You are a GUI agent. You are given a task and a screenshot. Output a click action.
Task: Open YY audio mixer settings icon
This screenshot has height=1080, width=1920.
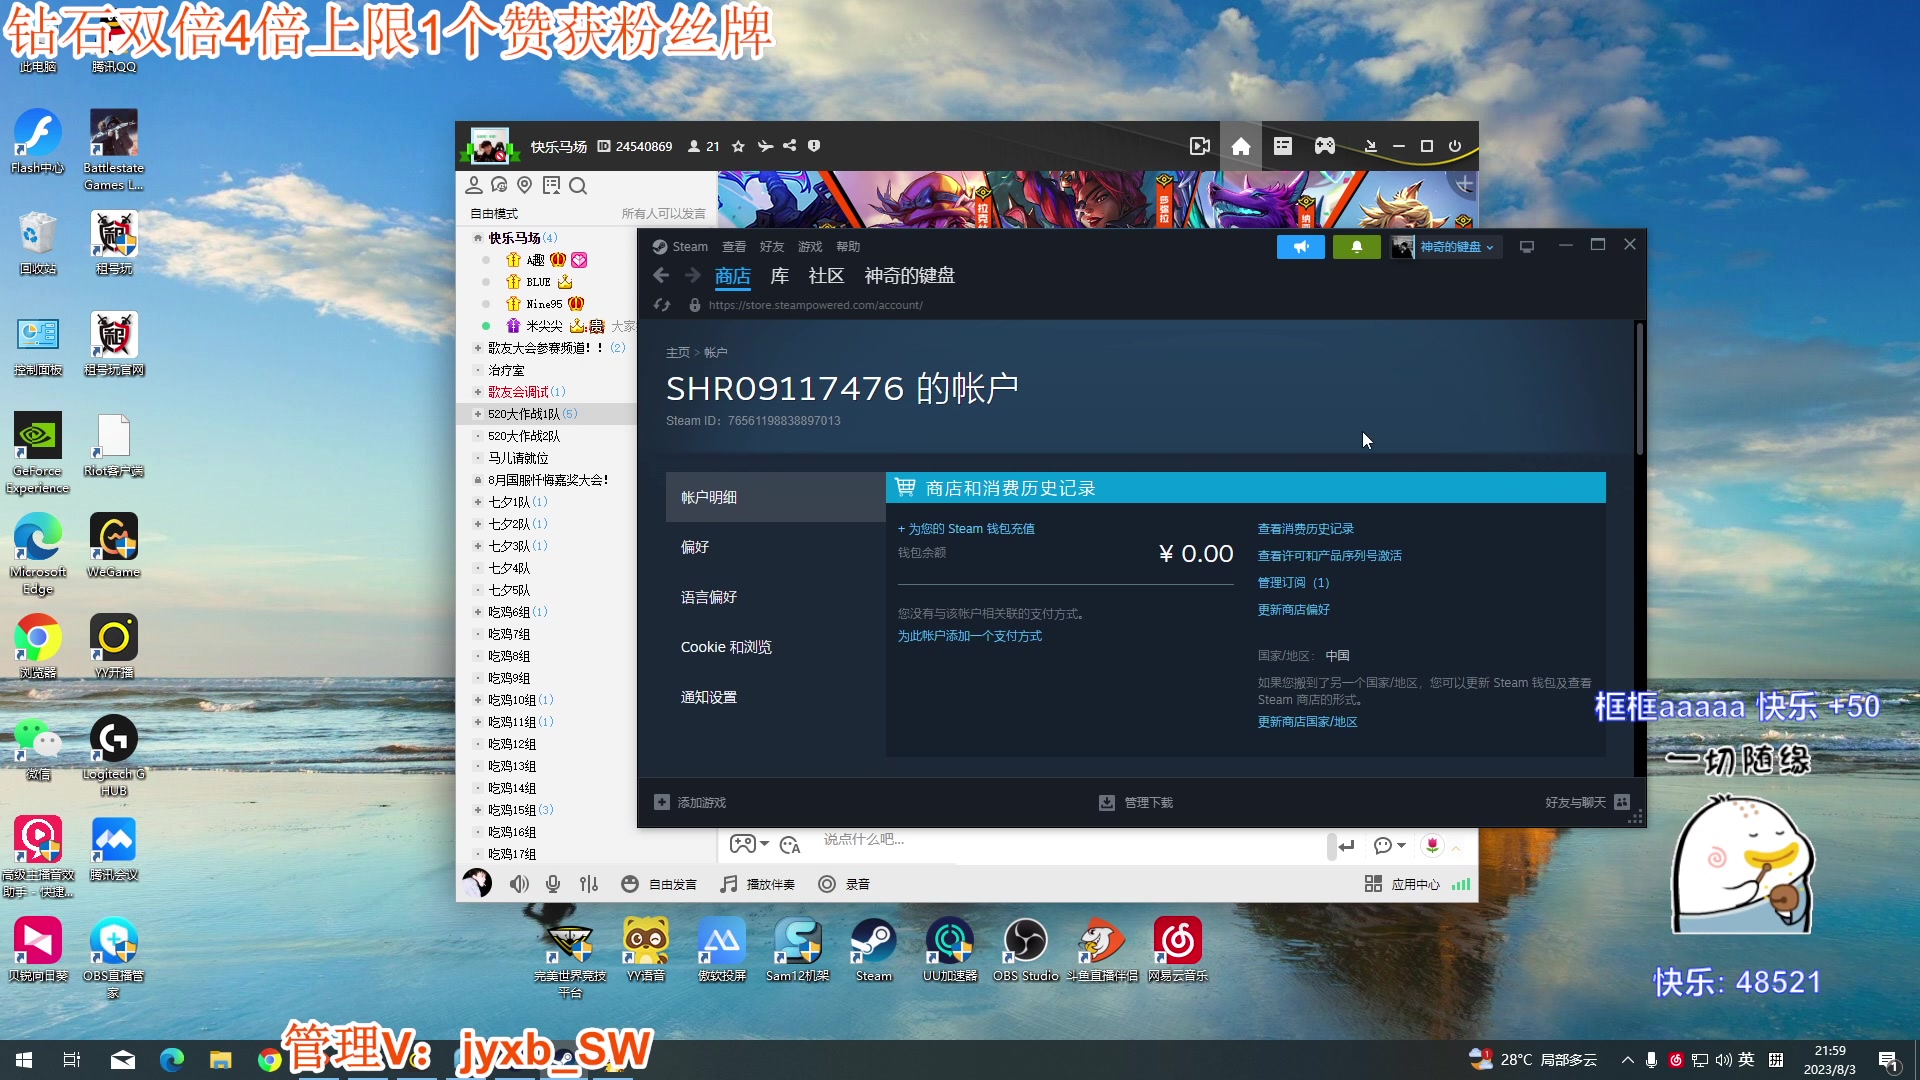pos(589,884)
